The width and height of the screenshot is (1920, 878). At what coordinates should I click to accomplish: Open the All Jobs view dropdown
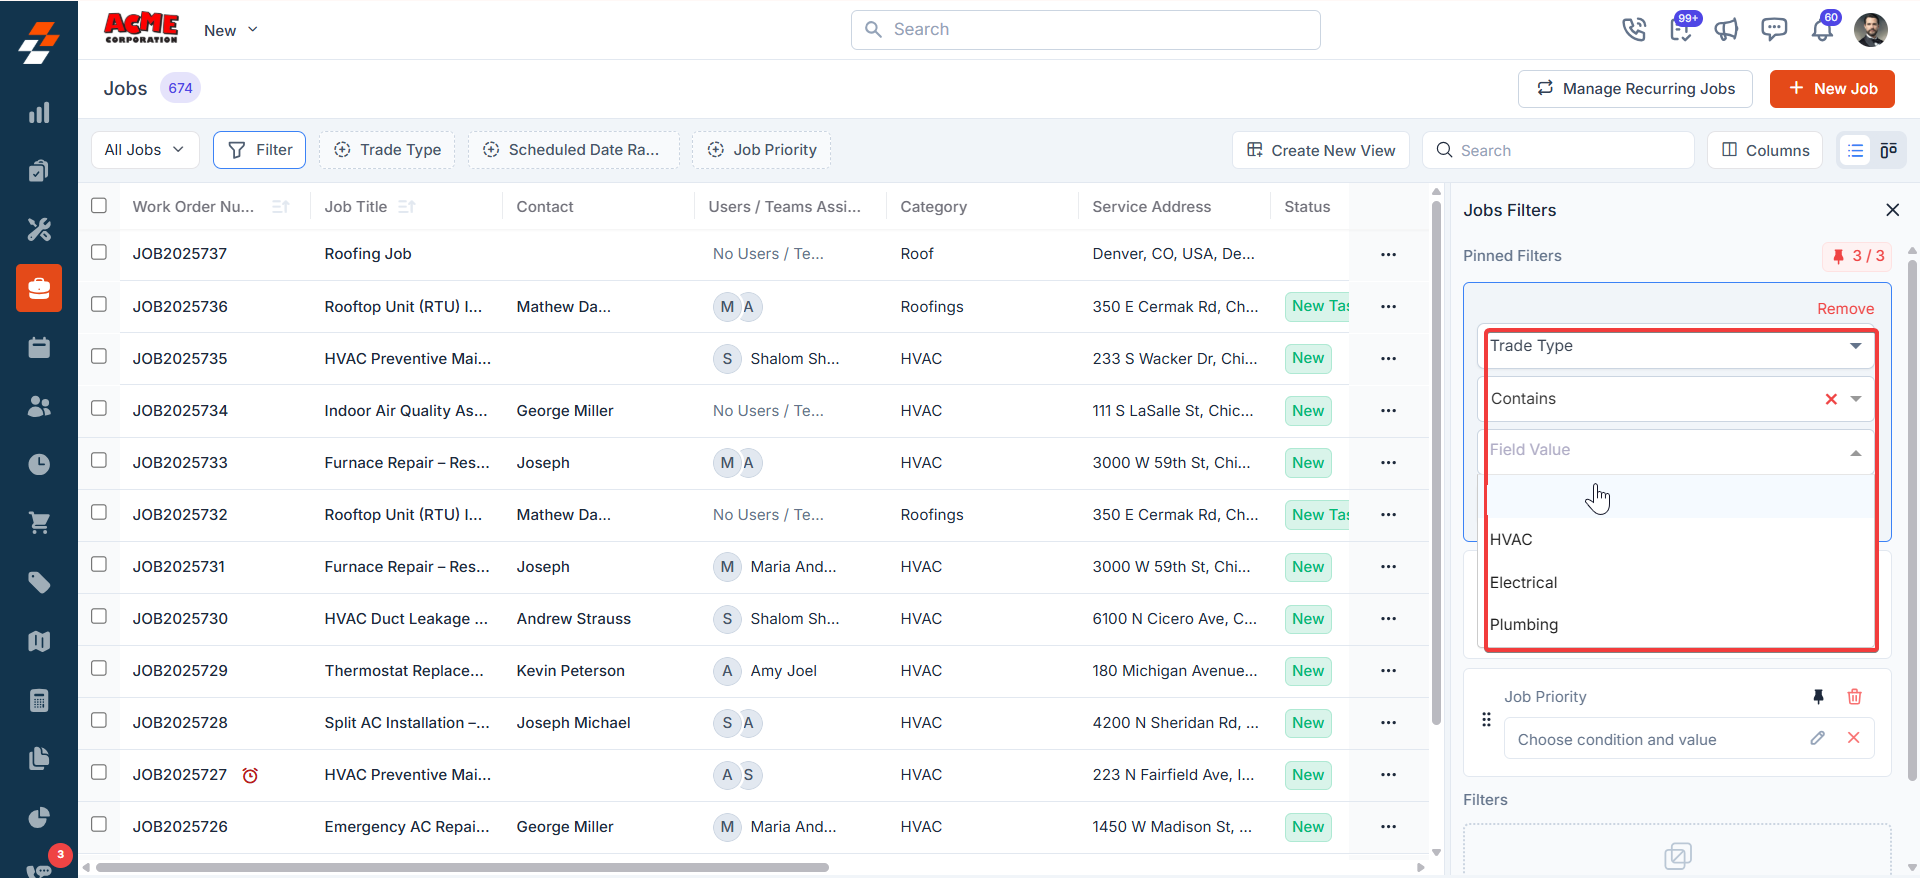[x=145, y=150]
